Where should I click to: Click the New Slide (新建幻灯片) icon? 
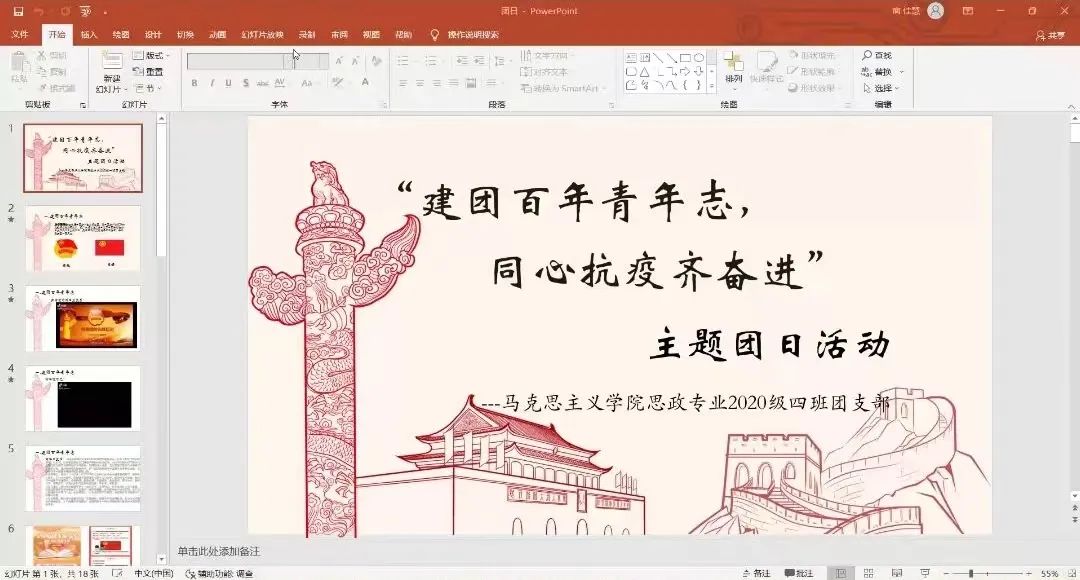(112, 62)
